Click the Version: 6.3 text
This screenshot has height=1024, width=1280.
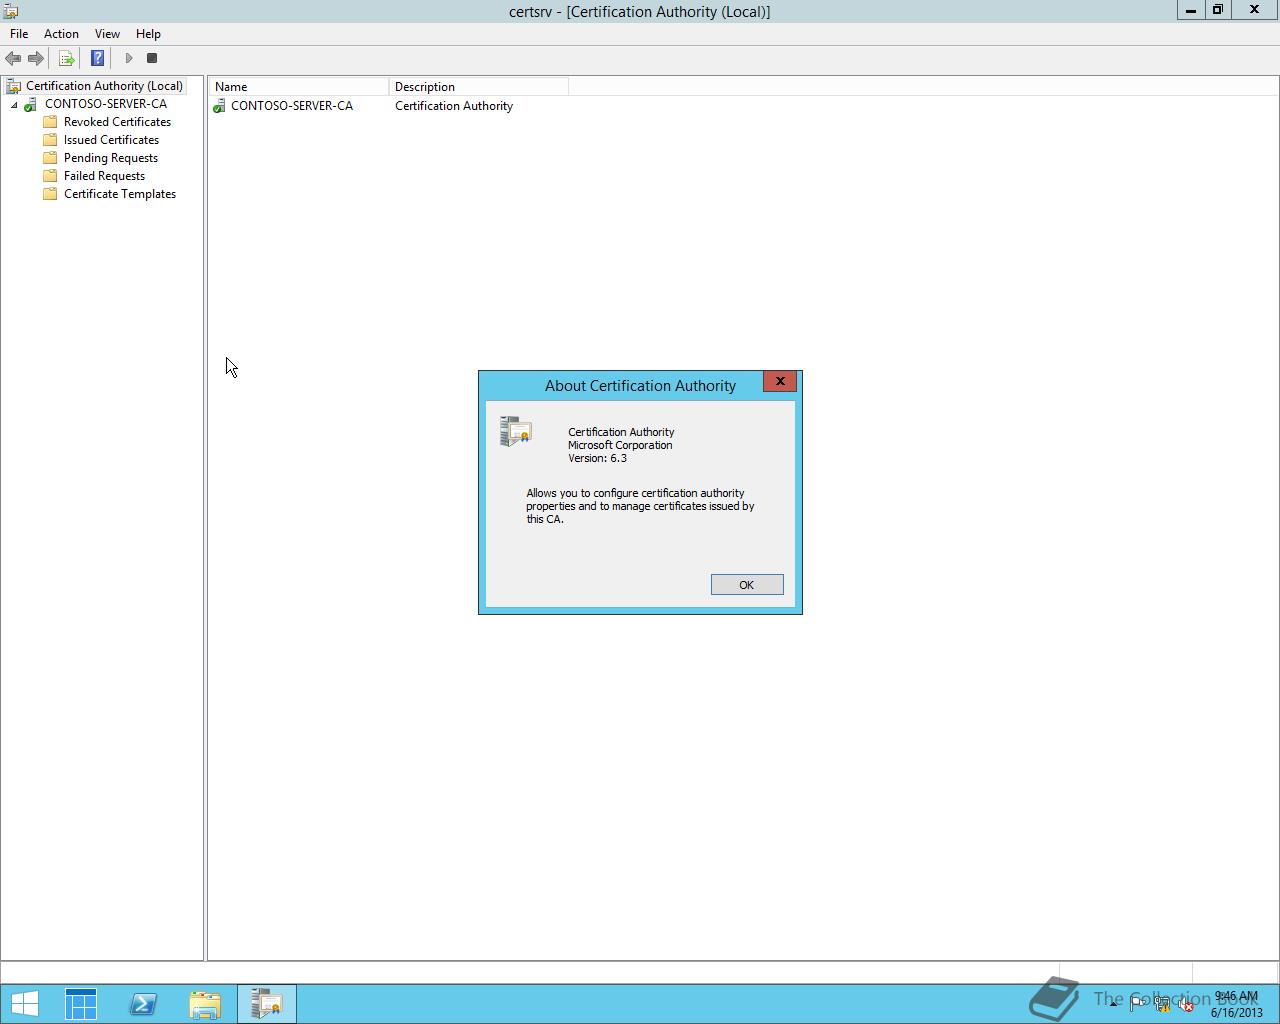coord(598,458)
